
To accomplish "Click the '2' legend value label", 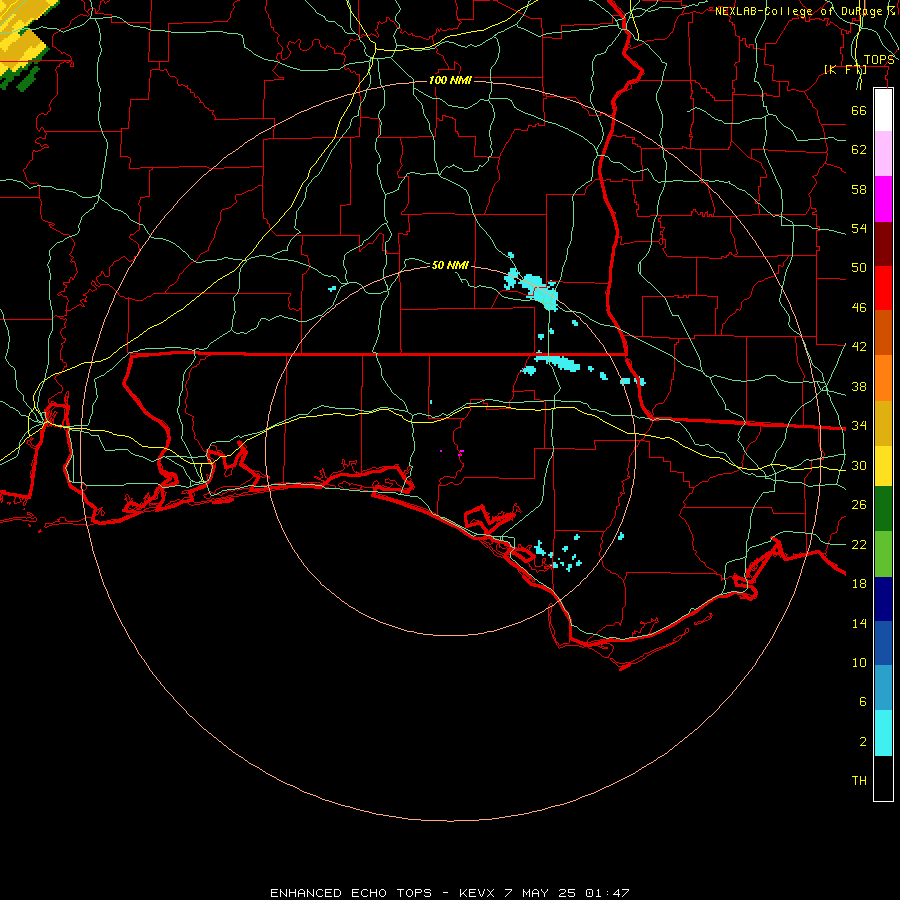I will tap(863, 742).
